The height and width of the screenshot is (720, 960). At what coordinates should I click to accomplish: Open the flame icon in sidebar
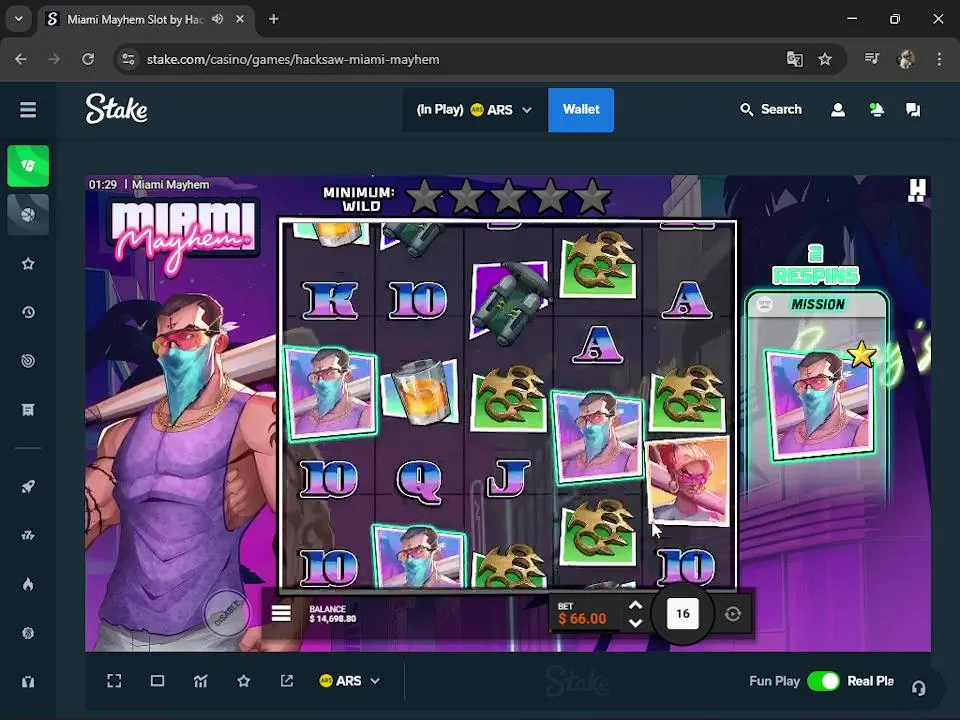click(28, 584)
